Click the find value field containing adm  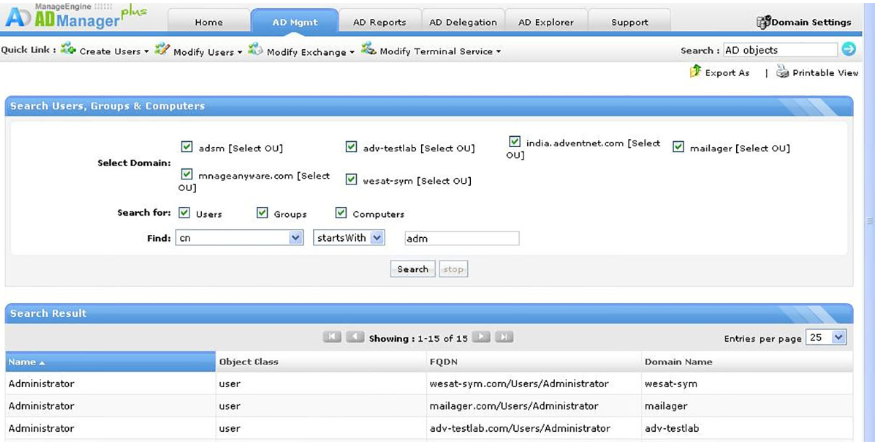point(461,239)
